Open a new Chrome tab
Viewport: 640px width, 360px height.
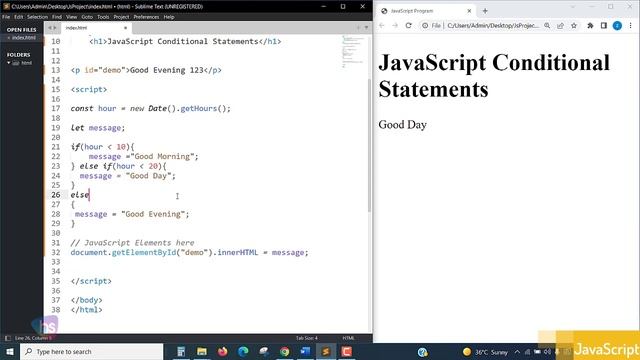[485, 11]
